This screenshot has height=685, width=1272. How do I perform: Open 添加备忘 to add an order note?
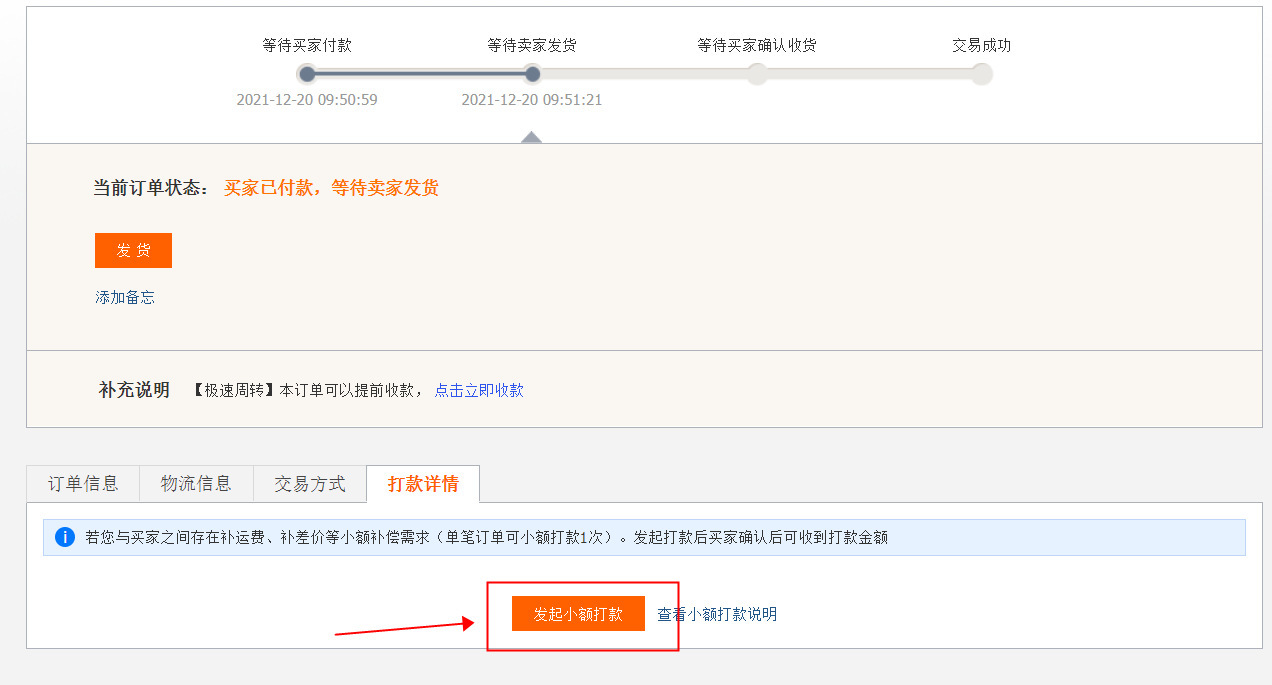click(124, 297)
